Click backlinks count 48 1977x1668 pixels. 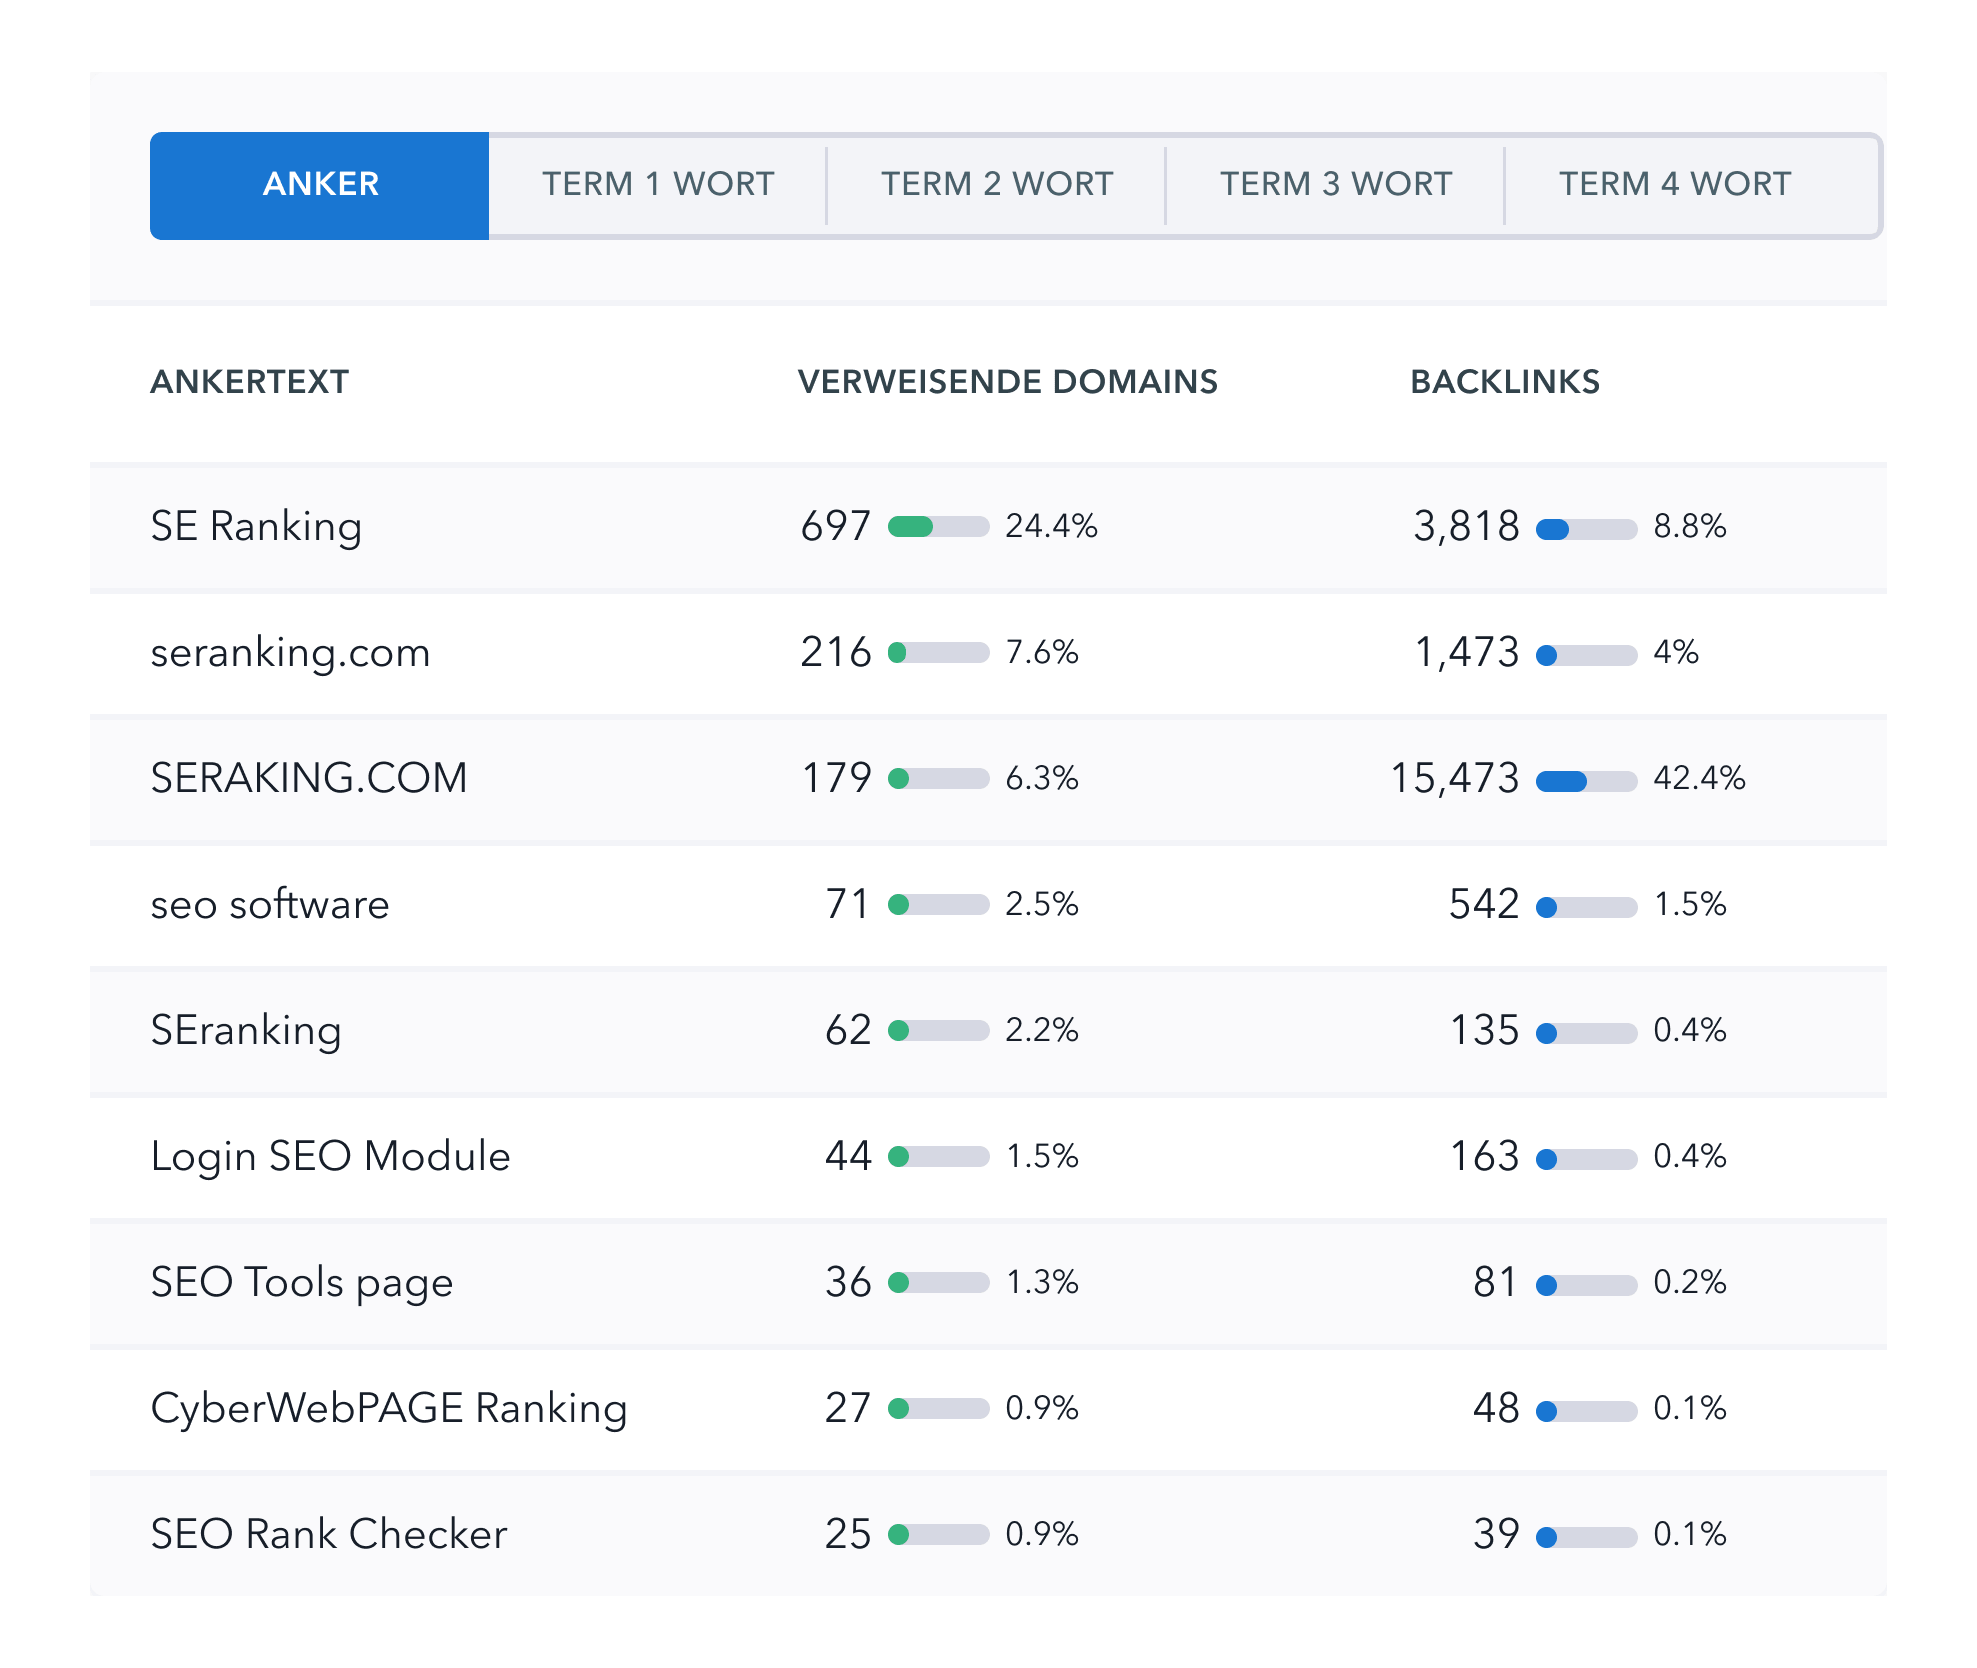(x=1496, y=1408)
